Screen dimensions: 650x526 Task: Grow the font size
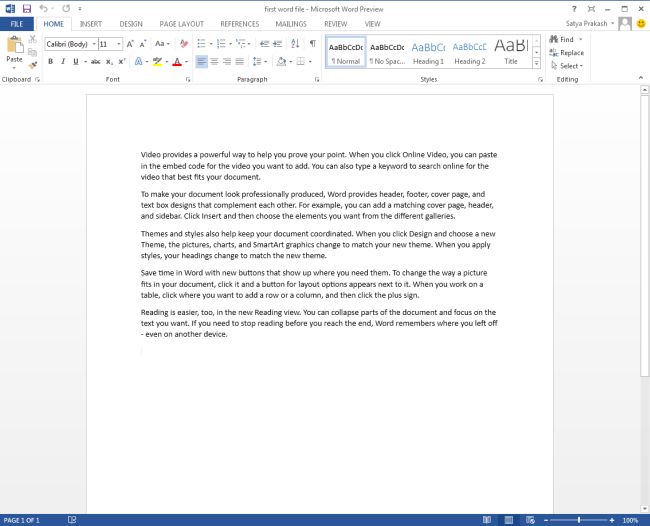130,44
